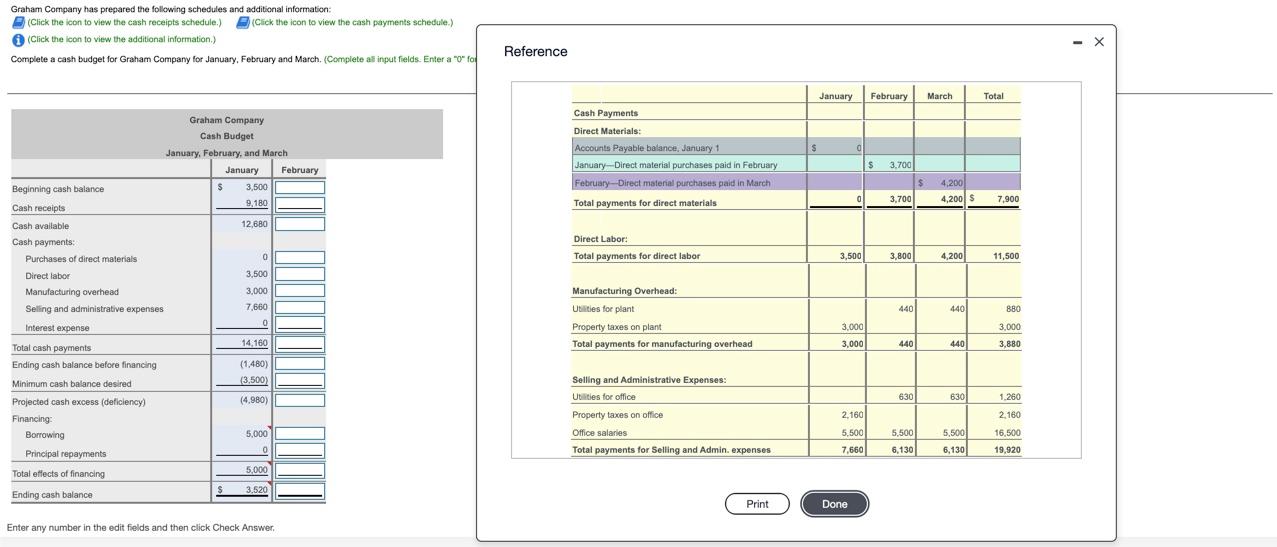Click January Cash receipts value 9,180
The width and height of the screenshot is (1277, 547).
(x=257, y=203)
